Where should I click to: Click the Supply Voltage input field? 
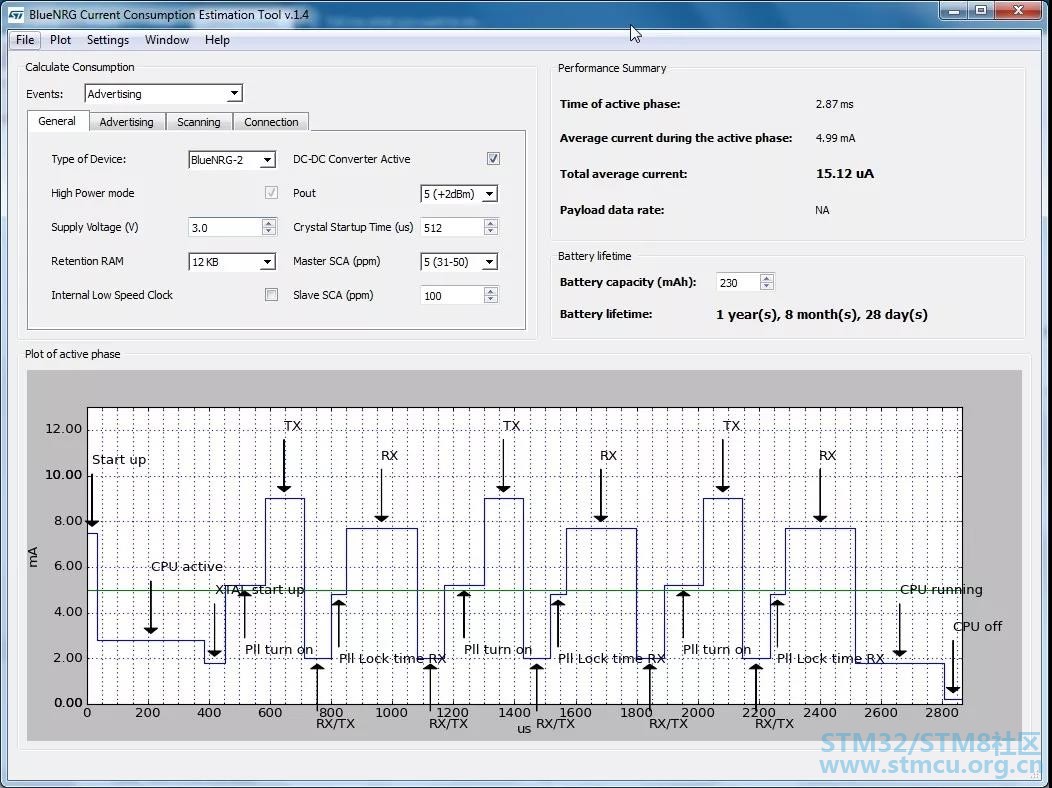point(225,227)
